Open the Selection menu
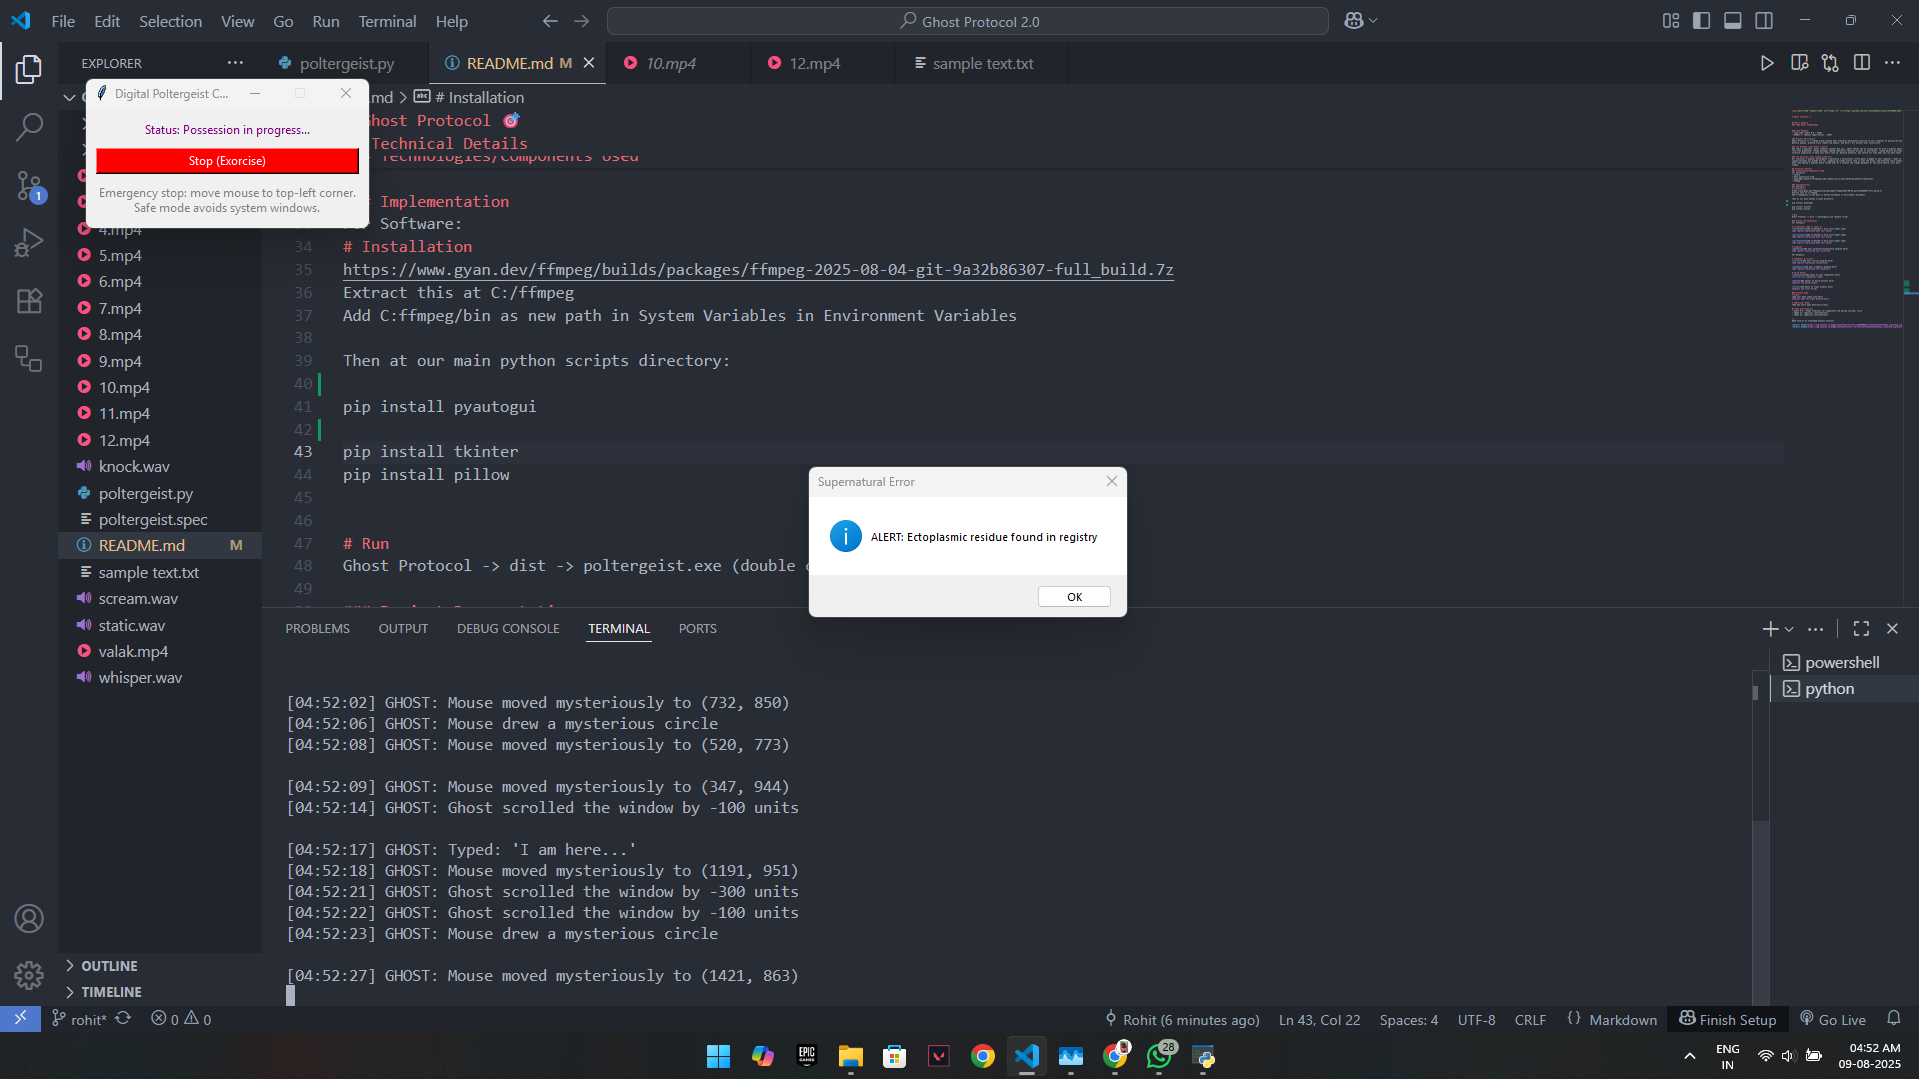This screenshot has height=1079, width=1919. [x=170, y=21]
